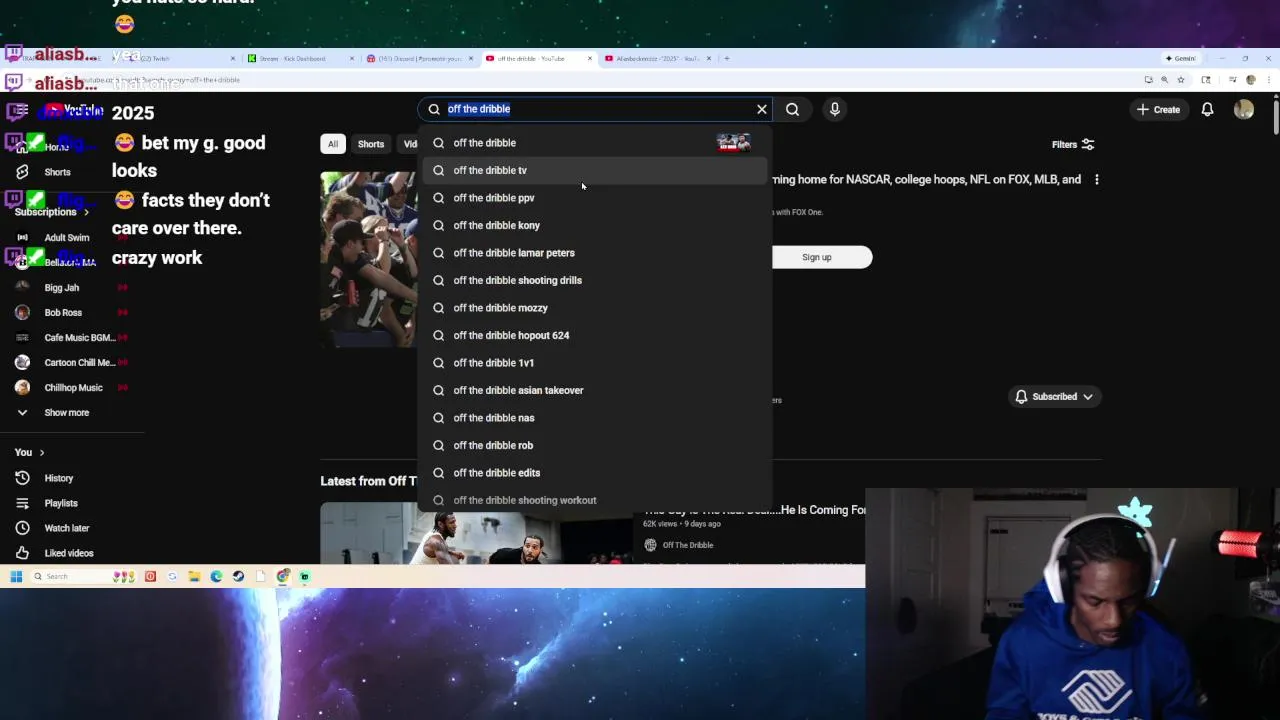Pick suggestion 'off the dribble edits'
Viewport: 1280px width, 720px height.
[595, 473]
